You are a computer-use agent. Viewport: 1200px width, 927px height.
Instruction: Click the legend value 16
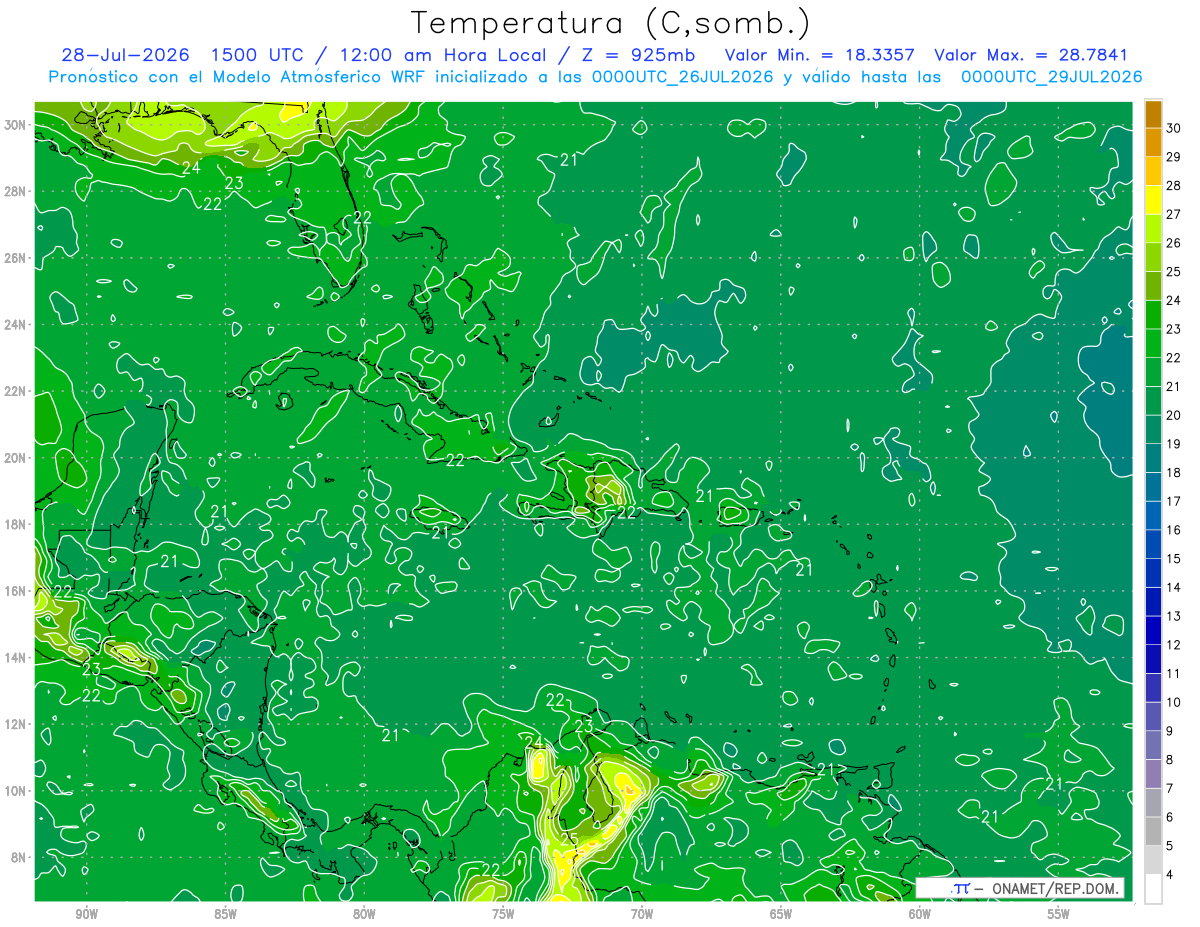click(1173, 530)
